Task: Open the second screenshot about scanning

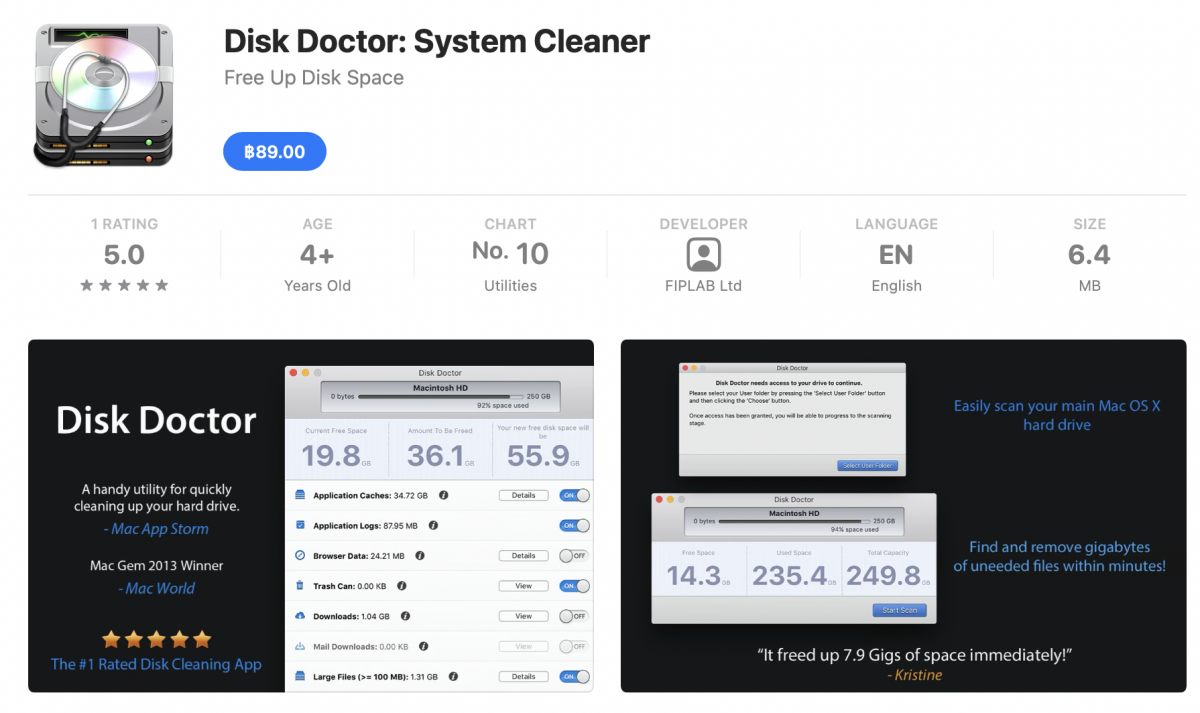Action: 904,516
